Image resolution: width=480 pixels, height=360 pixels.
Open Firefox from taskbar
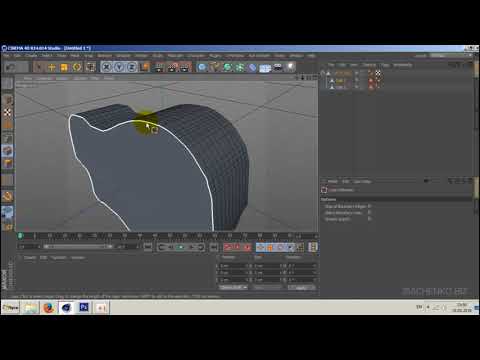[x=48, y=307]
